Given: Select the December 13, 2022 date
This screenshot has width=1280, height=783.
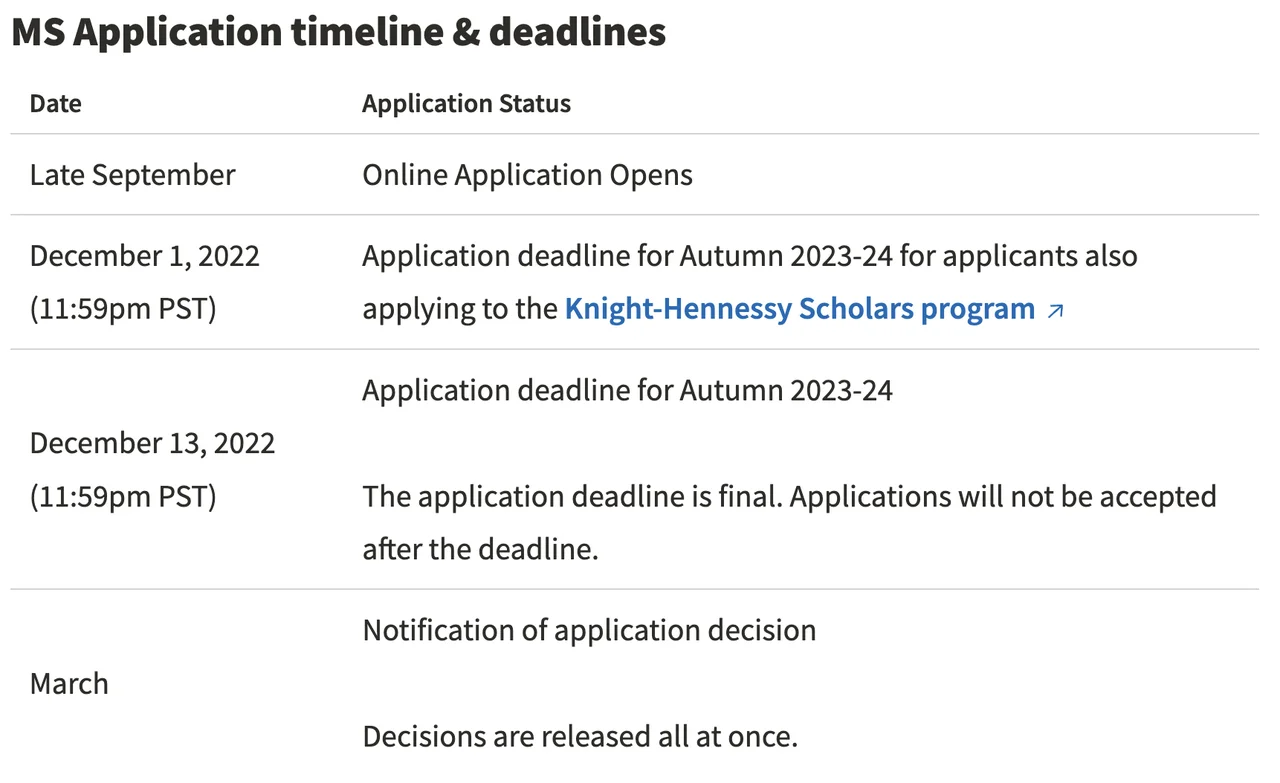Looking at the screenshot, I should coord(152,443).
